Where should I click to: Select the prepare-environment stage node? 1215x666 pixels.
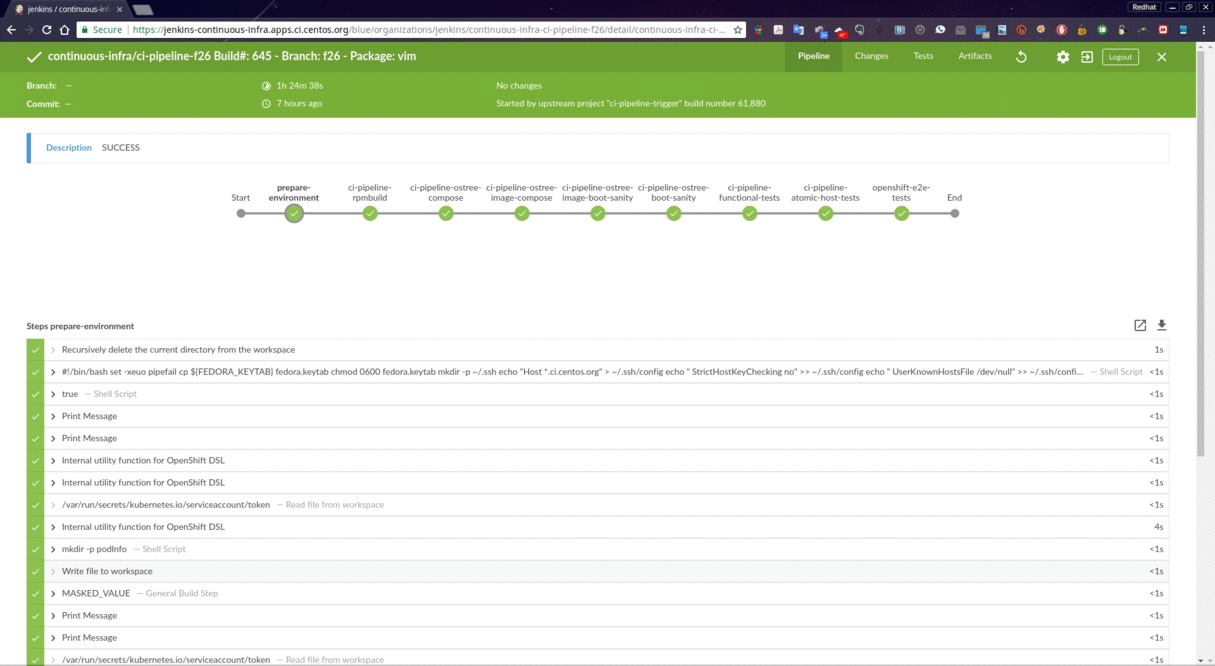(x=294, y=213)
